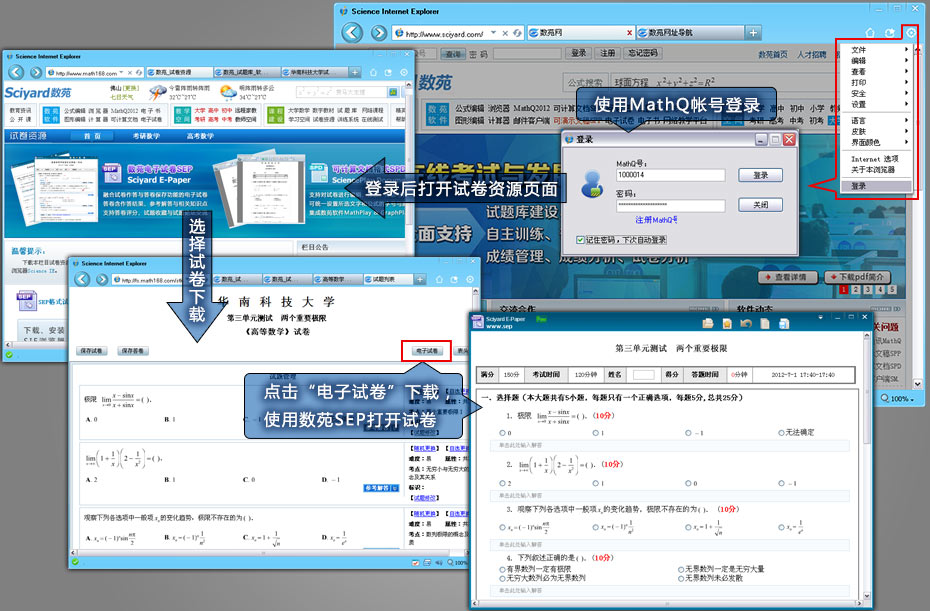The height and width of the screenshot is (611, 930).
Task: Go back in the 华南科技大学 exam browser window
Action: pos(82,279)
